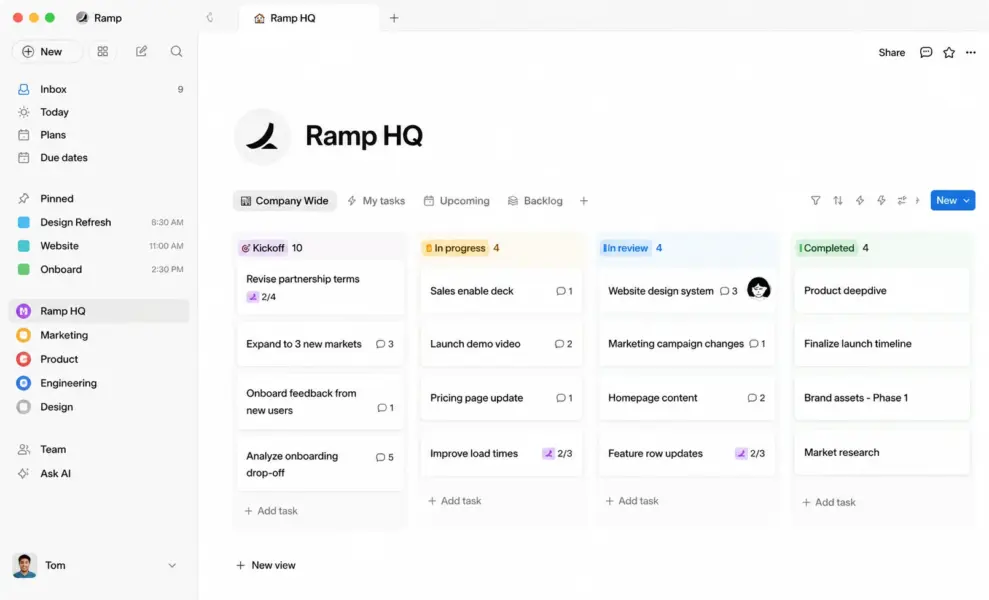Click the In review column header label
This screenshot has height=600, width=989.
click(x=625, y=248)
